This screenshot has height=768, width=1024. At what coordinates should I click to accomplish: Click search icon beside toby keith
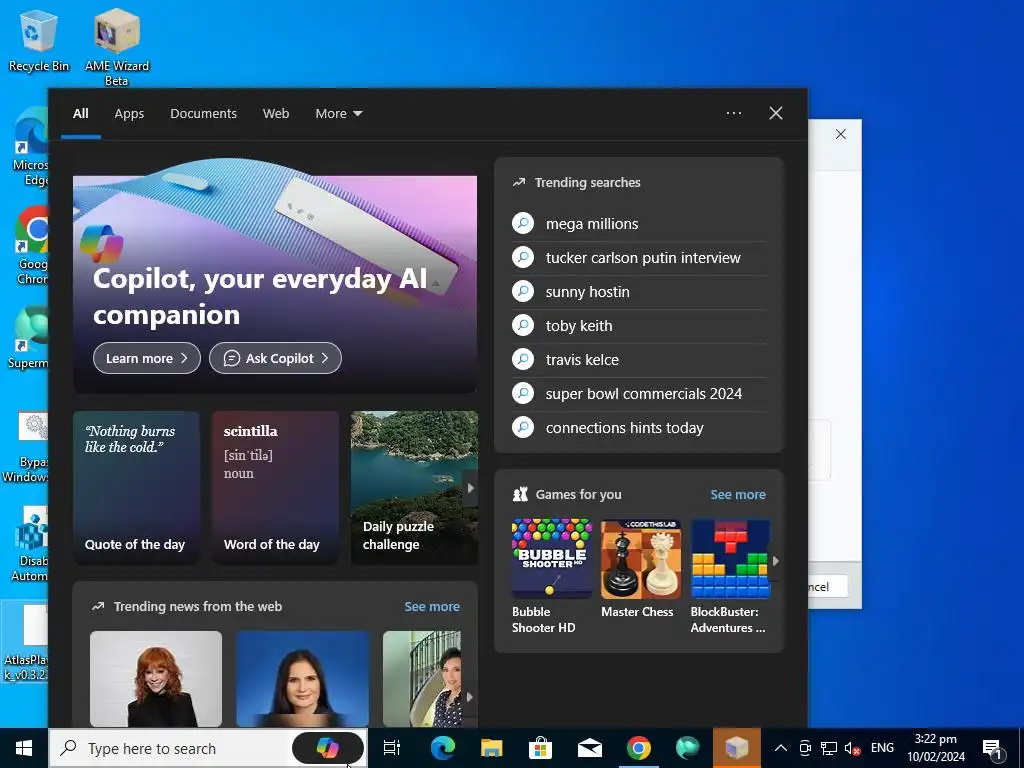[522, 325]
